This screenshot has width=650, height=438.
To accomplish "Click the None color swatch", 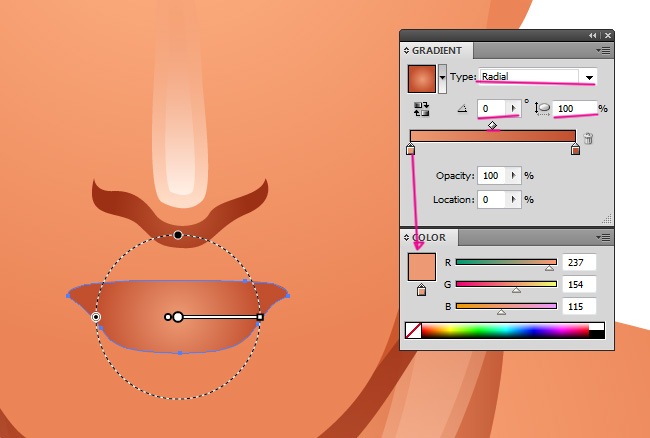I will click(x=413, y=331).
